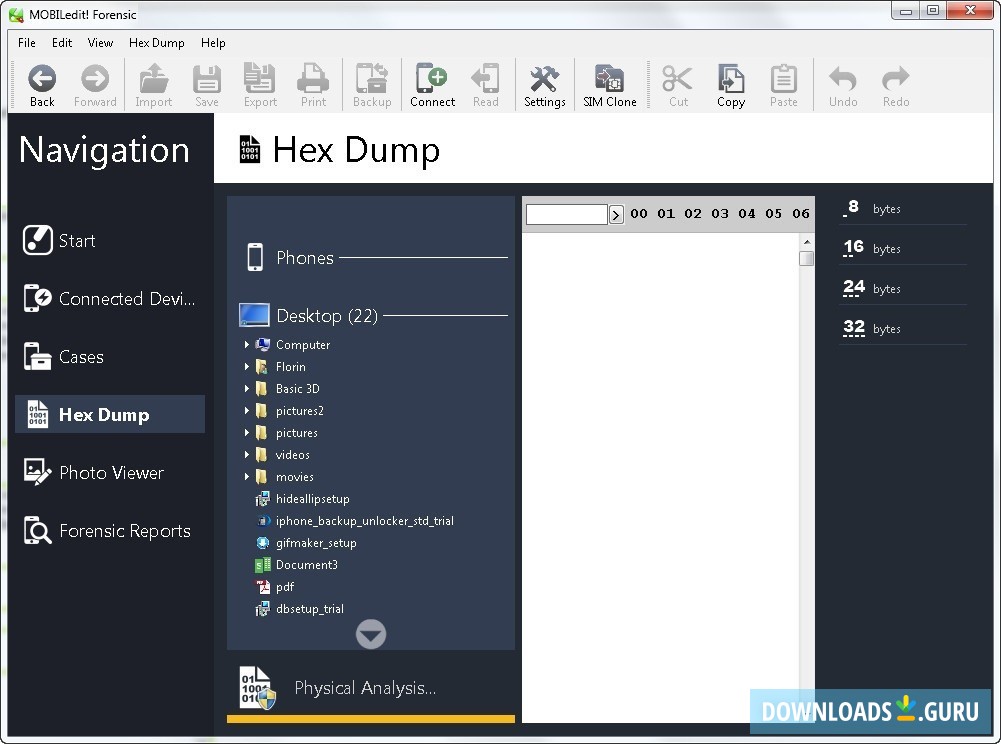
Task: Expand the Basic 3D folder
Action: point(246,388)
